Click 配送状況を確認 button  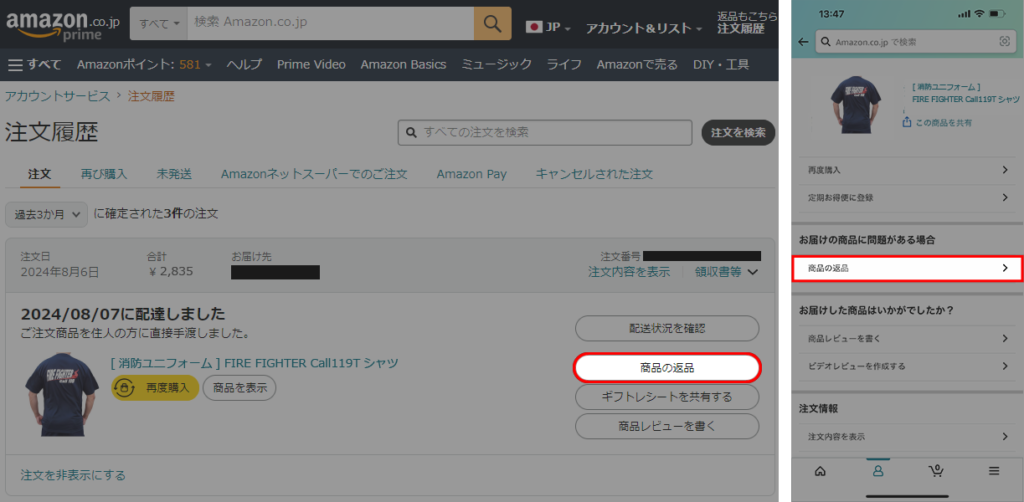click(x=667, y=328)
